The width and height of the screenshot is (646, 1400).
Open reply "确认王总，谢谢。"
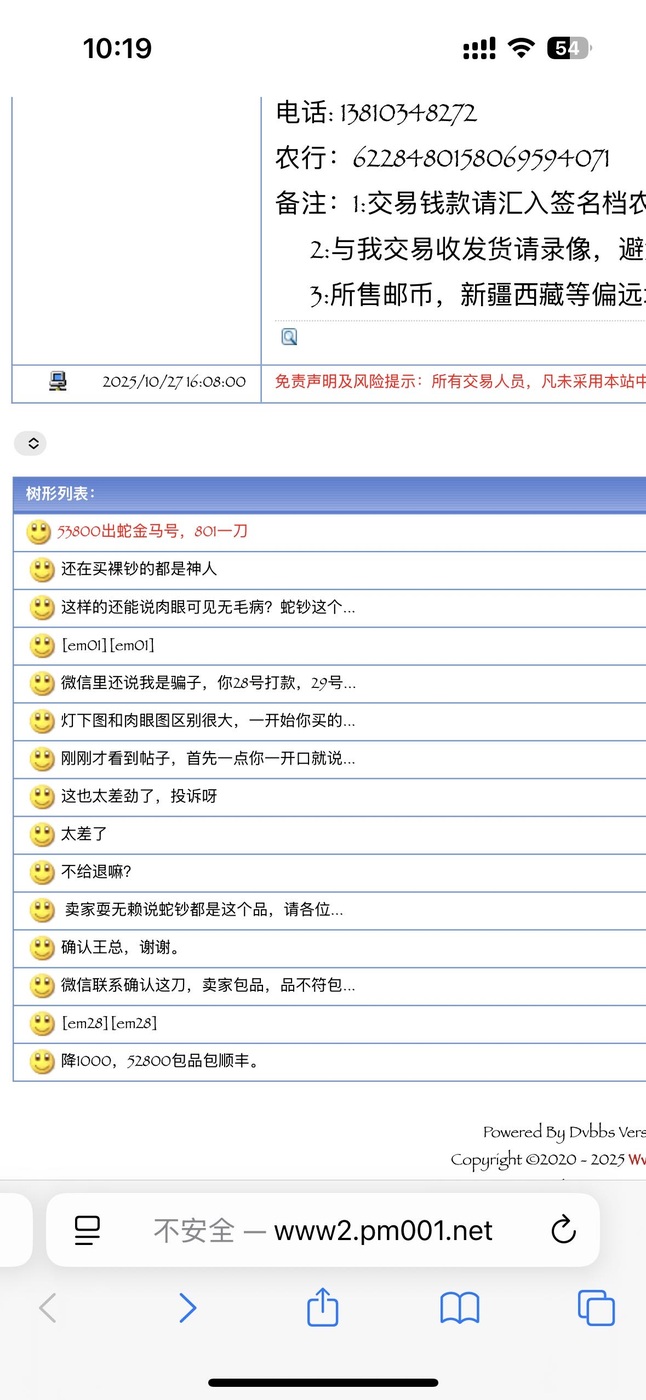click(x=121, y=947)
